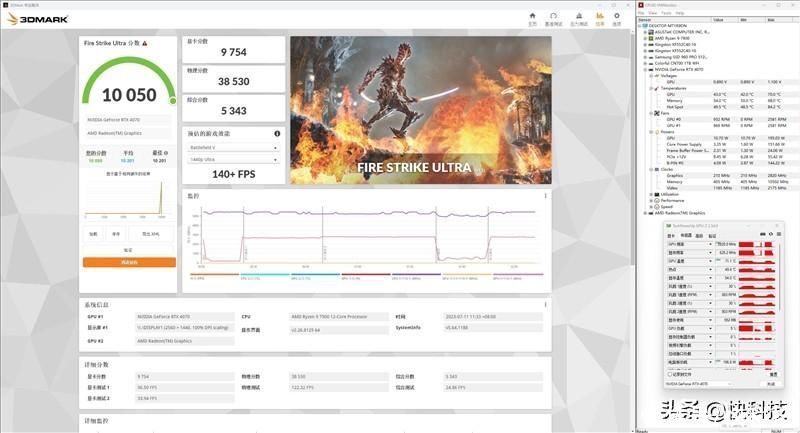Open the NVIDIA GeForce RTX 4070 selector in GPU-Z
The height and width of the screenshot is (433, 800).
(698, 384)
